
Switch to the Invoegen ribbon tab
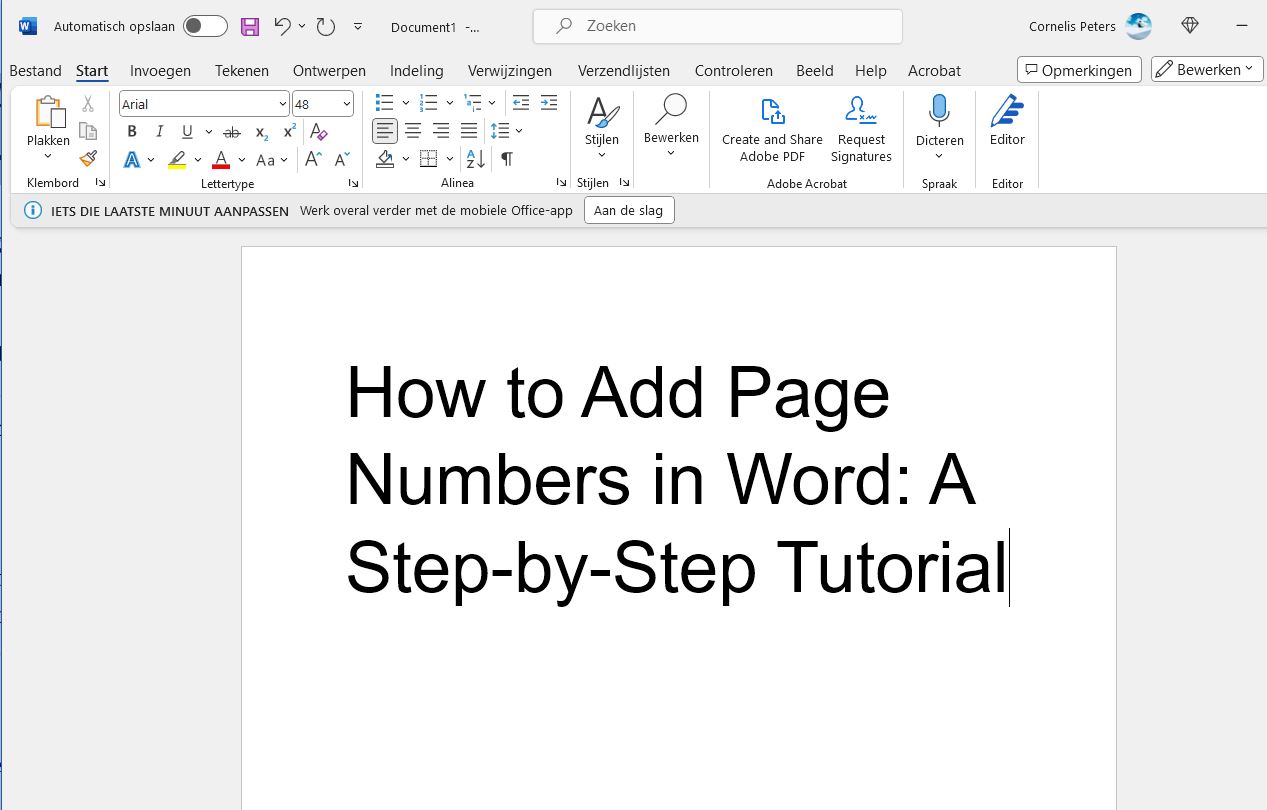[160, 70]
